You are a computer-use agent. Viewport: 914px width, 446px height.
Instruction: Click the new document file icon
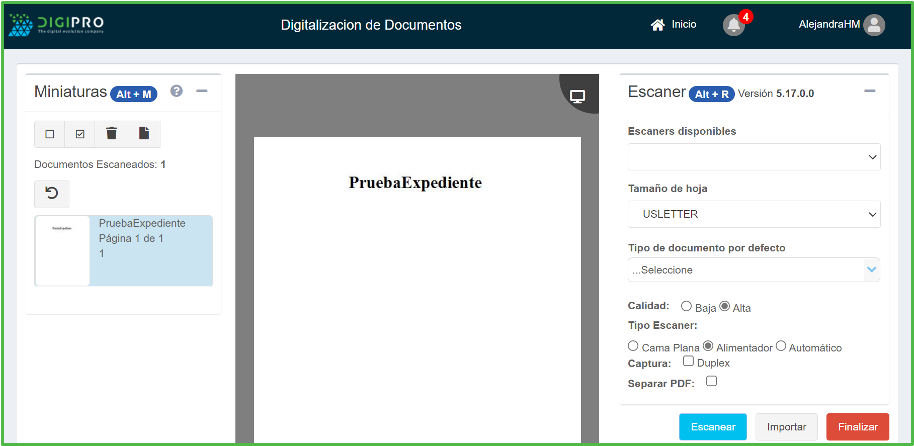143,134
